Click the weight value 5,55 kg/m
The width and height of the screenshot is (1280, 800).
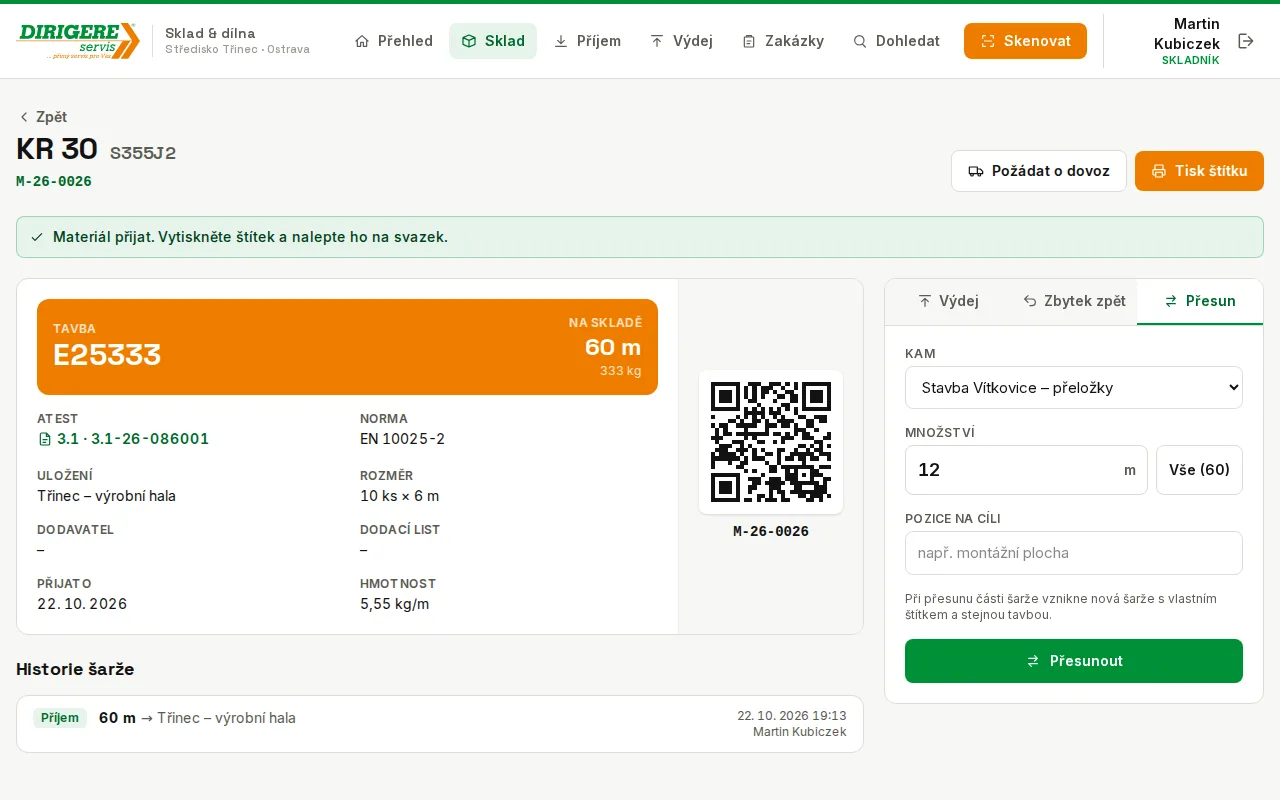point(394,604)
